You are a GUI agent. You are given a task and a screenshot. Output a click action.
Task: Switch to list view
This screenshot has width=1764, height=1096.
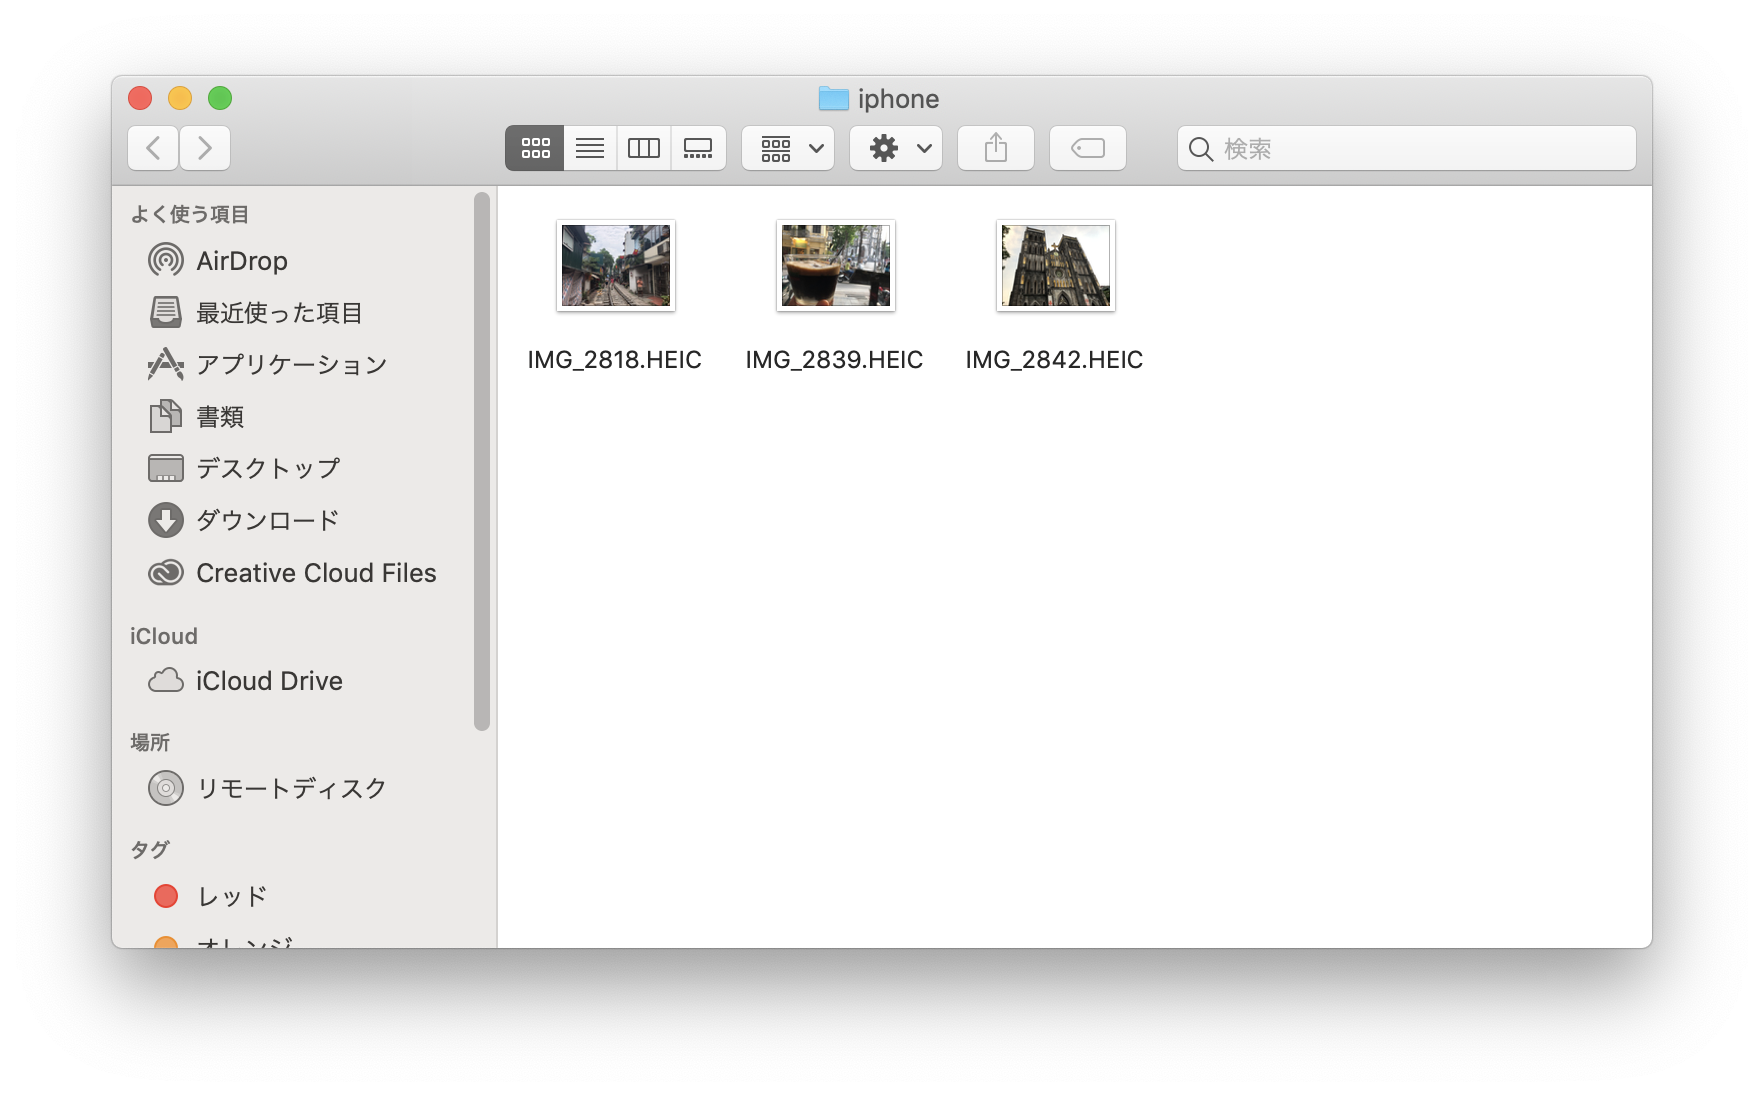point(590,148)
